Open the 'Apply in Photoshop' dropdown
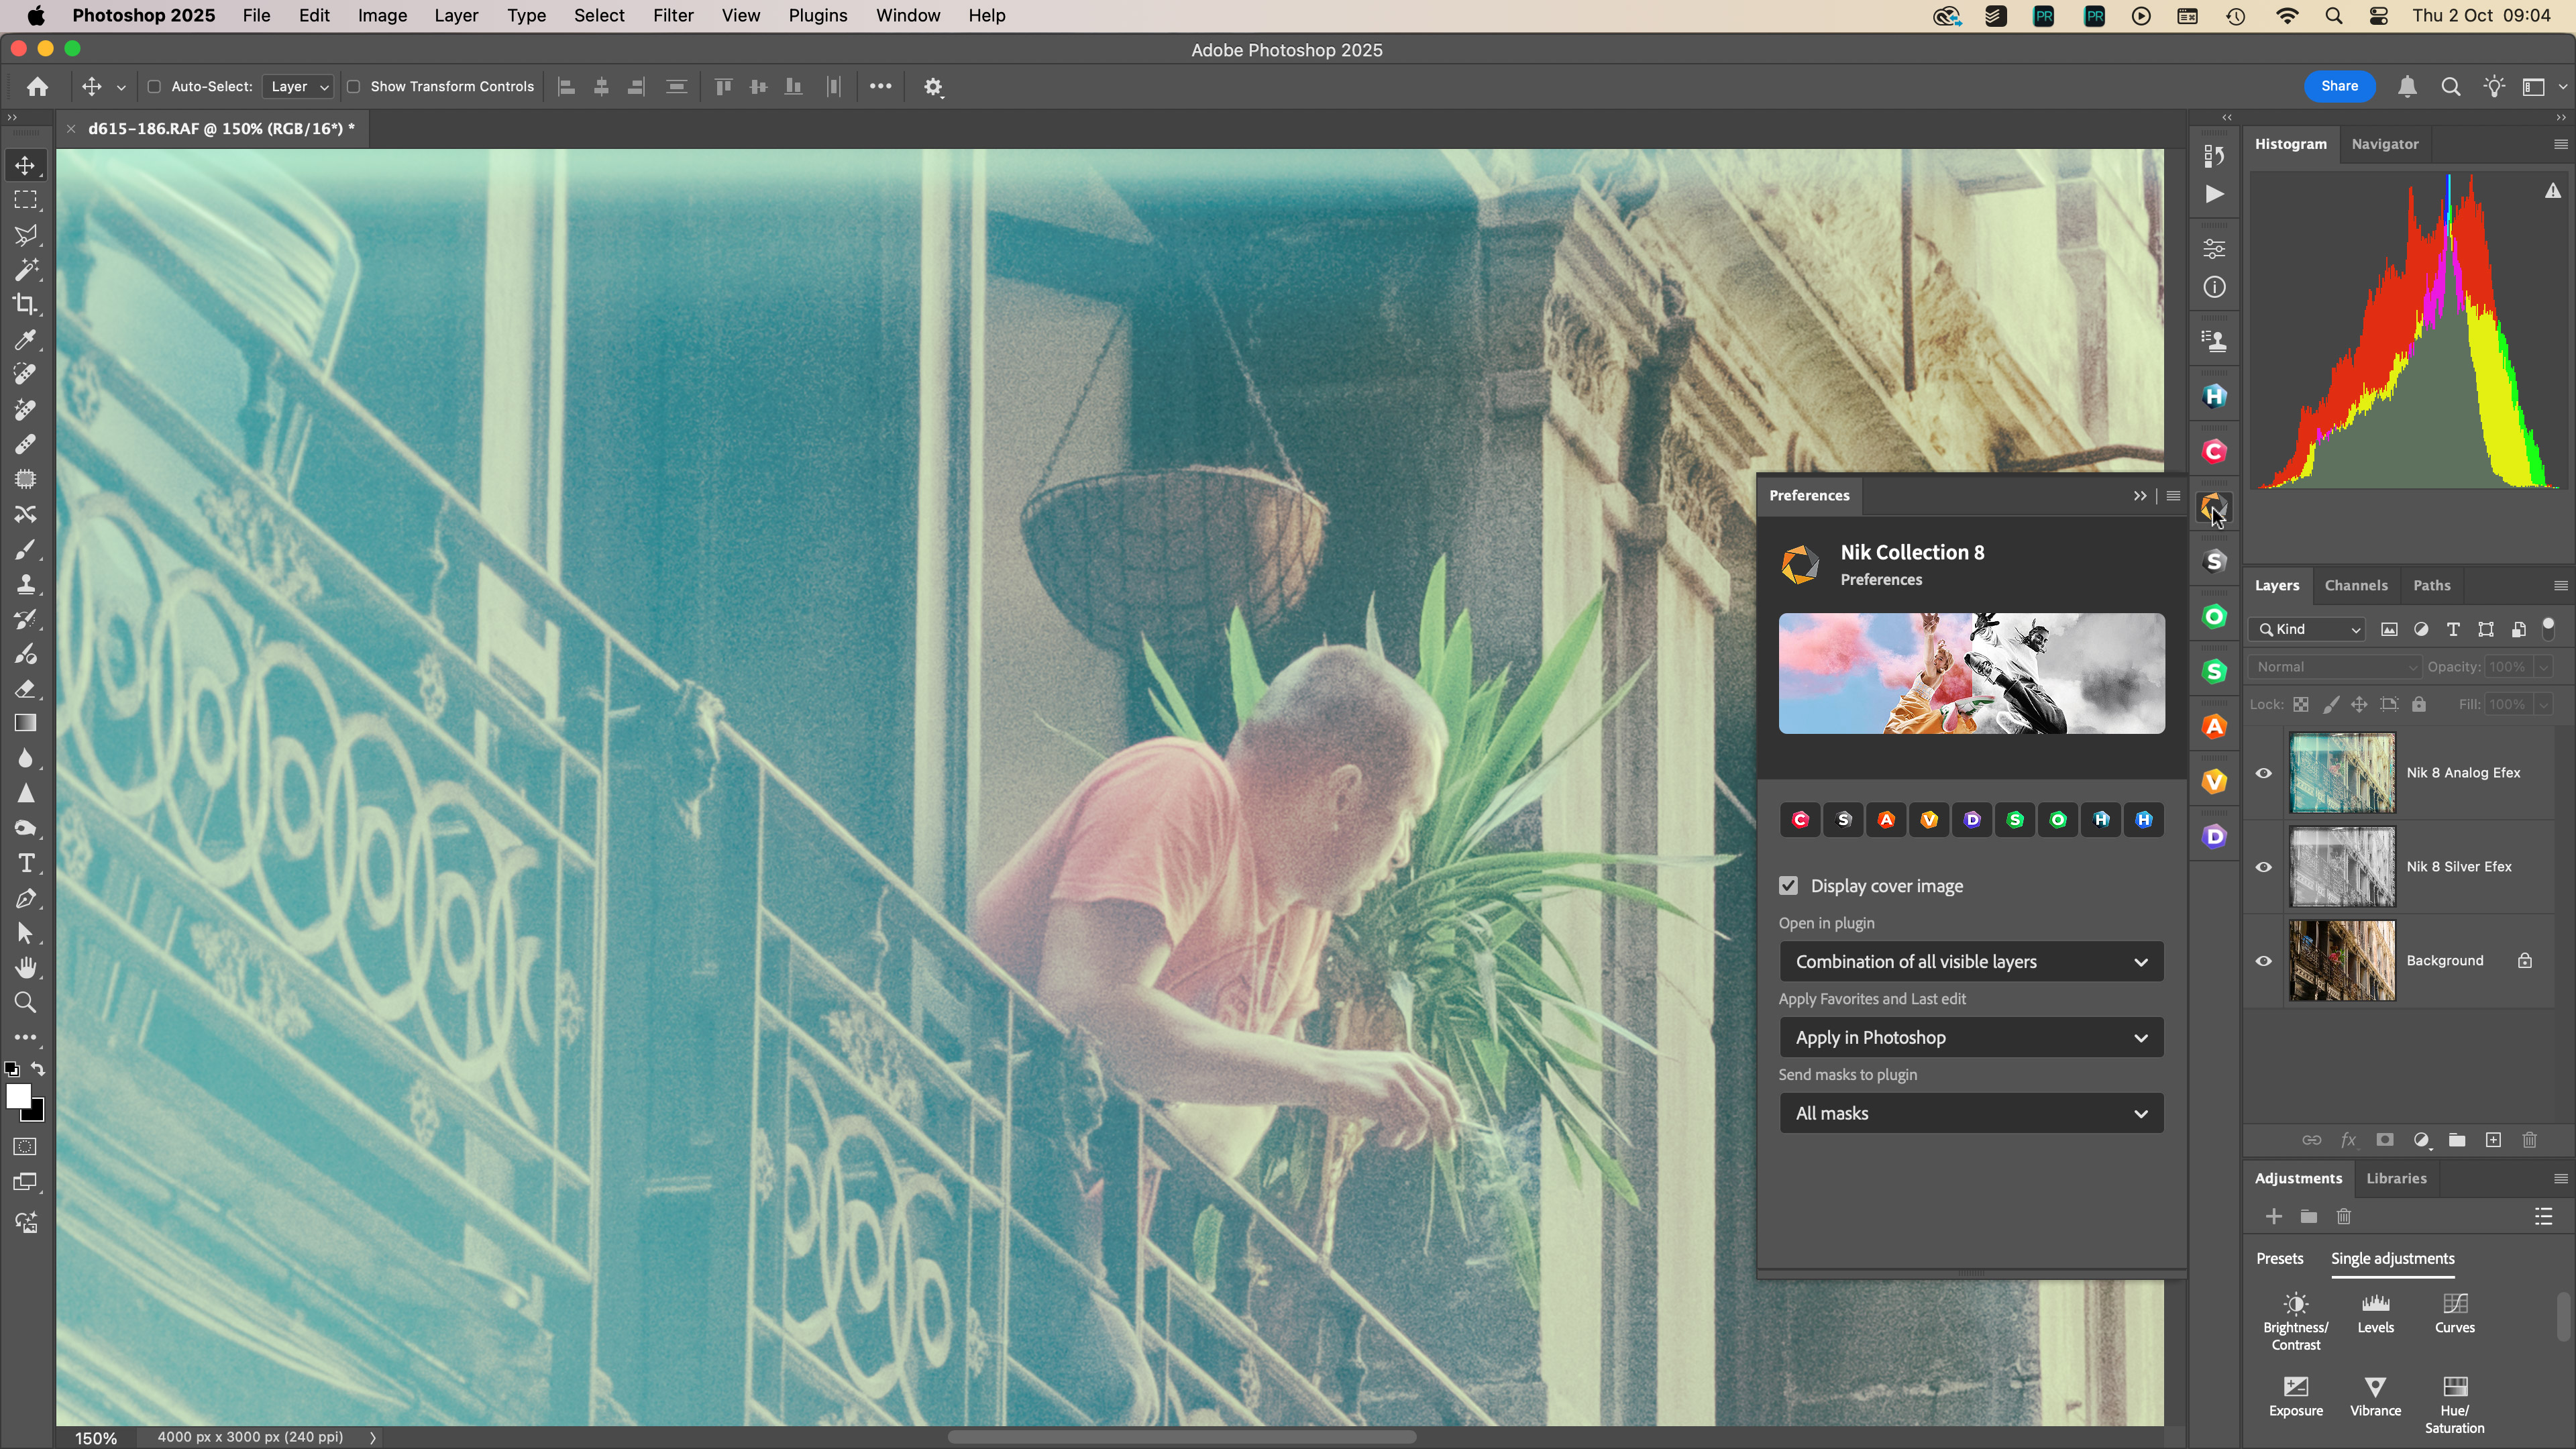Image resolution: width=2576 pixels, height=1449 pixels. [1970, 1038]
